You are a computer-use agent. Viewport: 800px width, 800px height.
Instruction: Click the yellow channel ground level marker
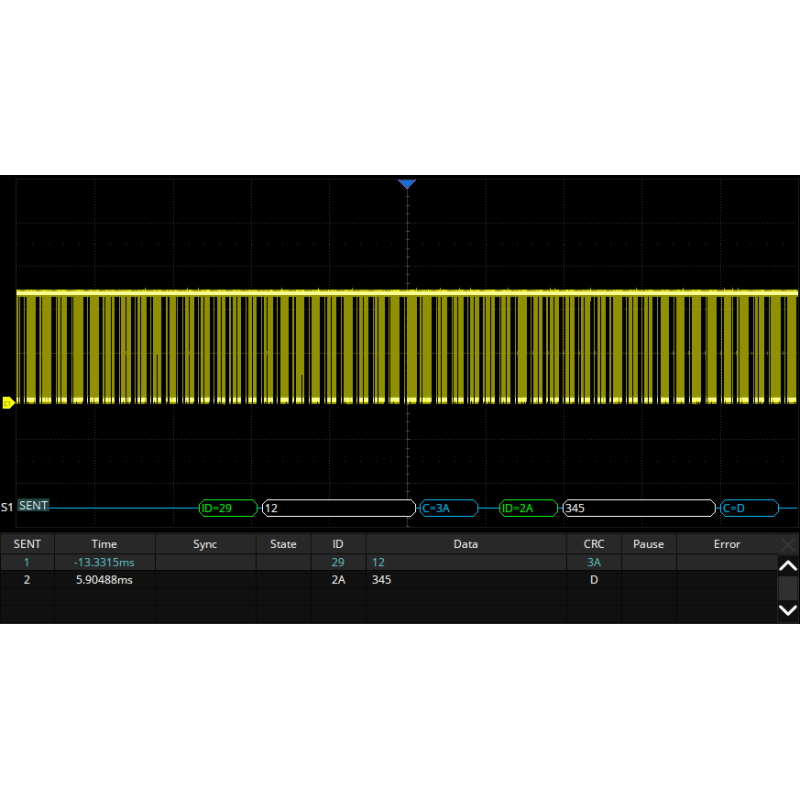pos(6,403)
